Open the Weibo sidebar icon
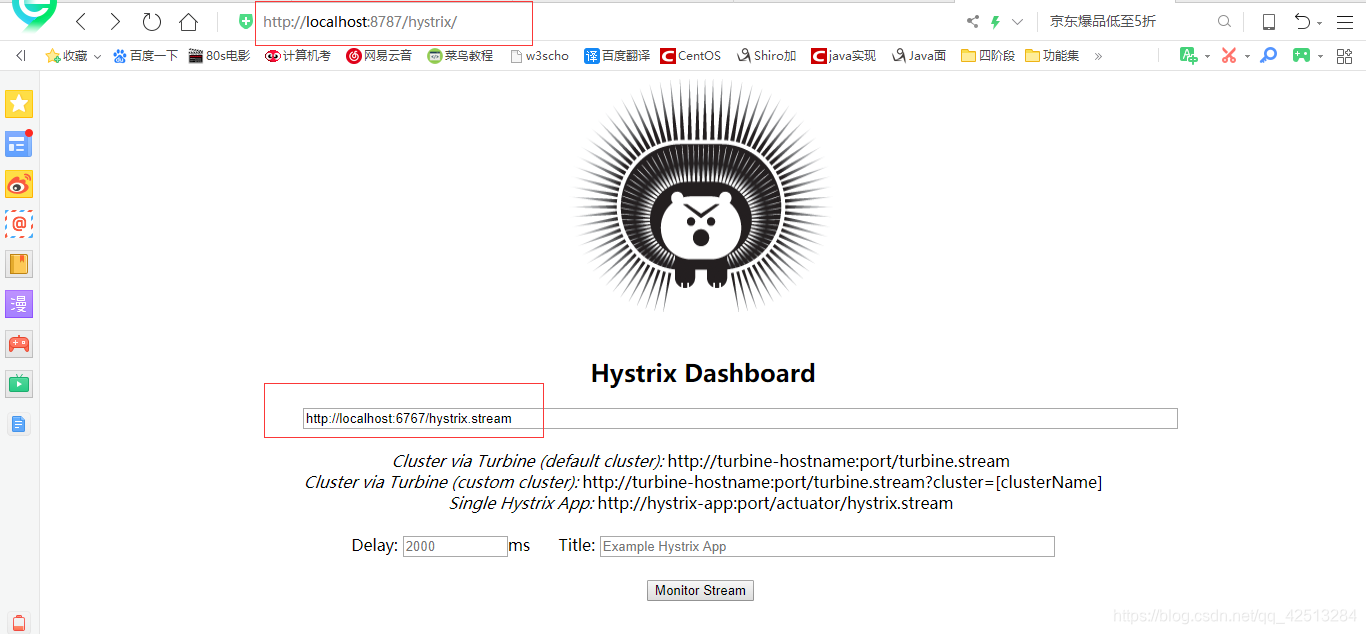This screenshot has width=1366, height=634. pyautogui.click(x=19, y=184)
